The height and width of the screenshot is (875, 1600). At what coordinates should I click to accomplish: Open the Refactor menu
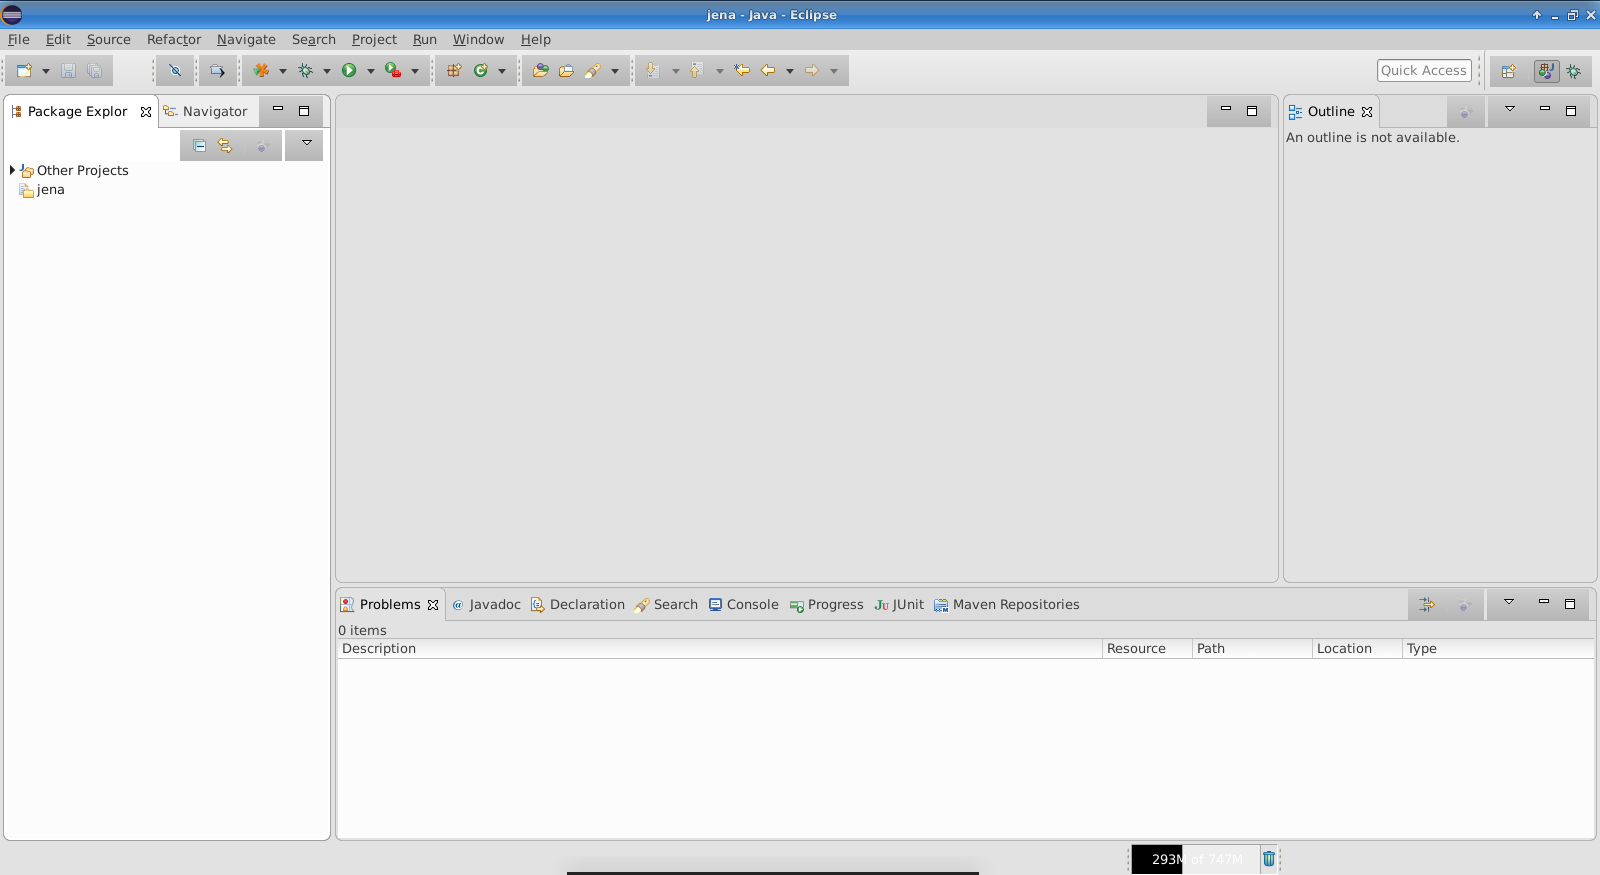coord(174,40)
